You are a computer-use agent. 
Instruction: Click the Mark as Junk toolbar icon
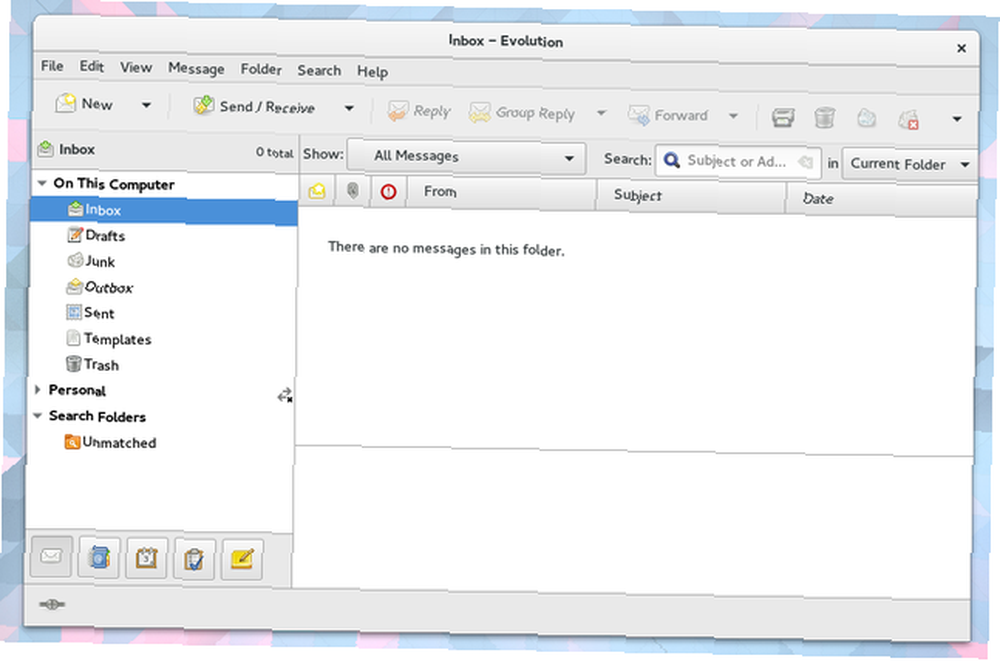(866, 118)
